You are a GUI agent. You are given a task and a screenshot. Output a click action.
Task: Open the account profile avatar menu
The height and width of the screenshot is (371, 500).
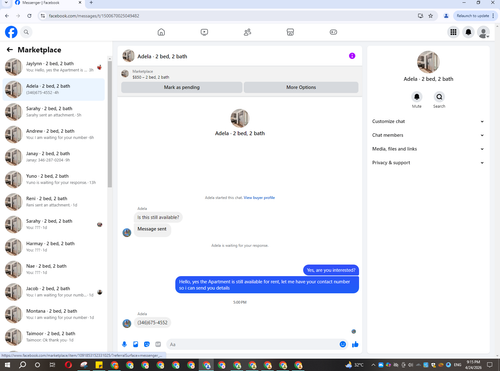click(483, 32)
